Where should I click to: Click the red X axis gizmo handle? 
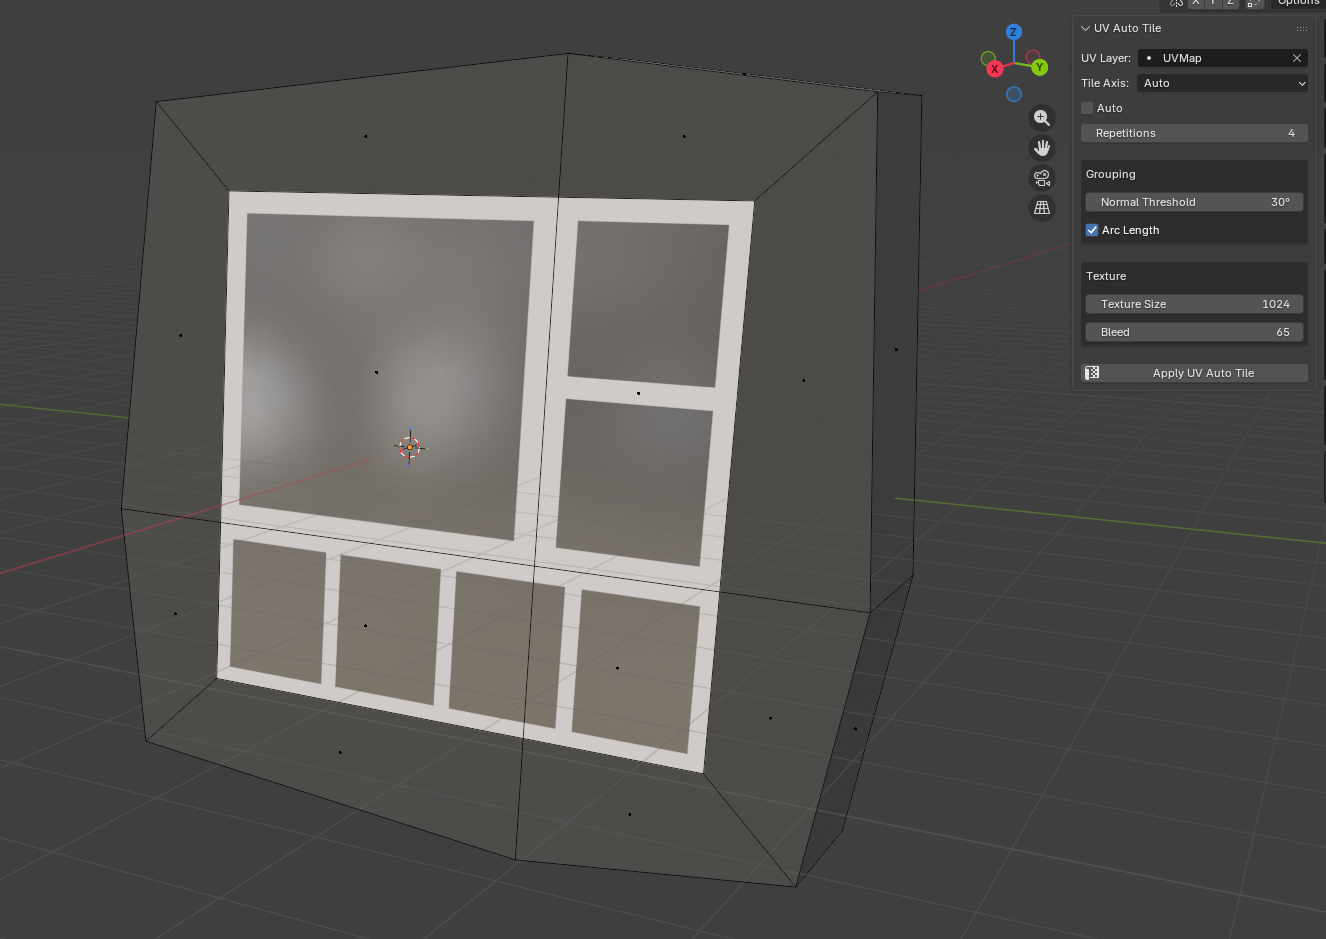995,69
